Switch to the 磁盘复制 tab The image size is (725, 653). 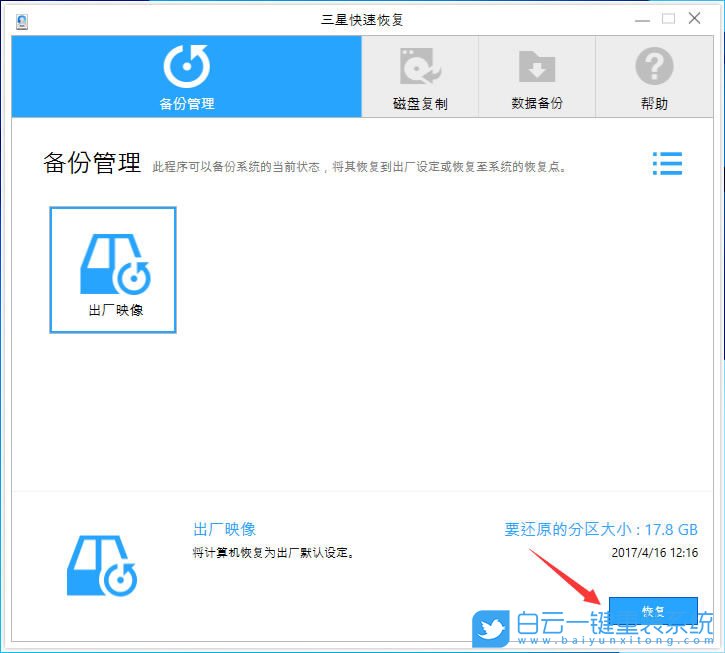[x=420, y=76]
